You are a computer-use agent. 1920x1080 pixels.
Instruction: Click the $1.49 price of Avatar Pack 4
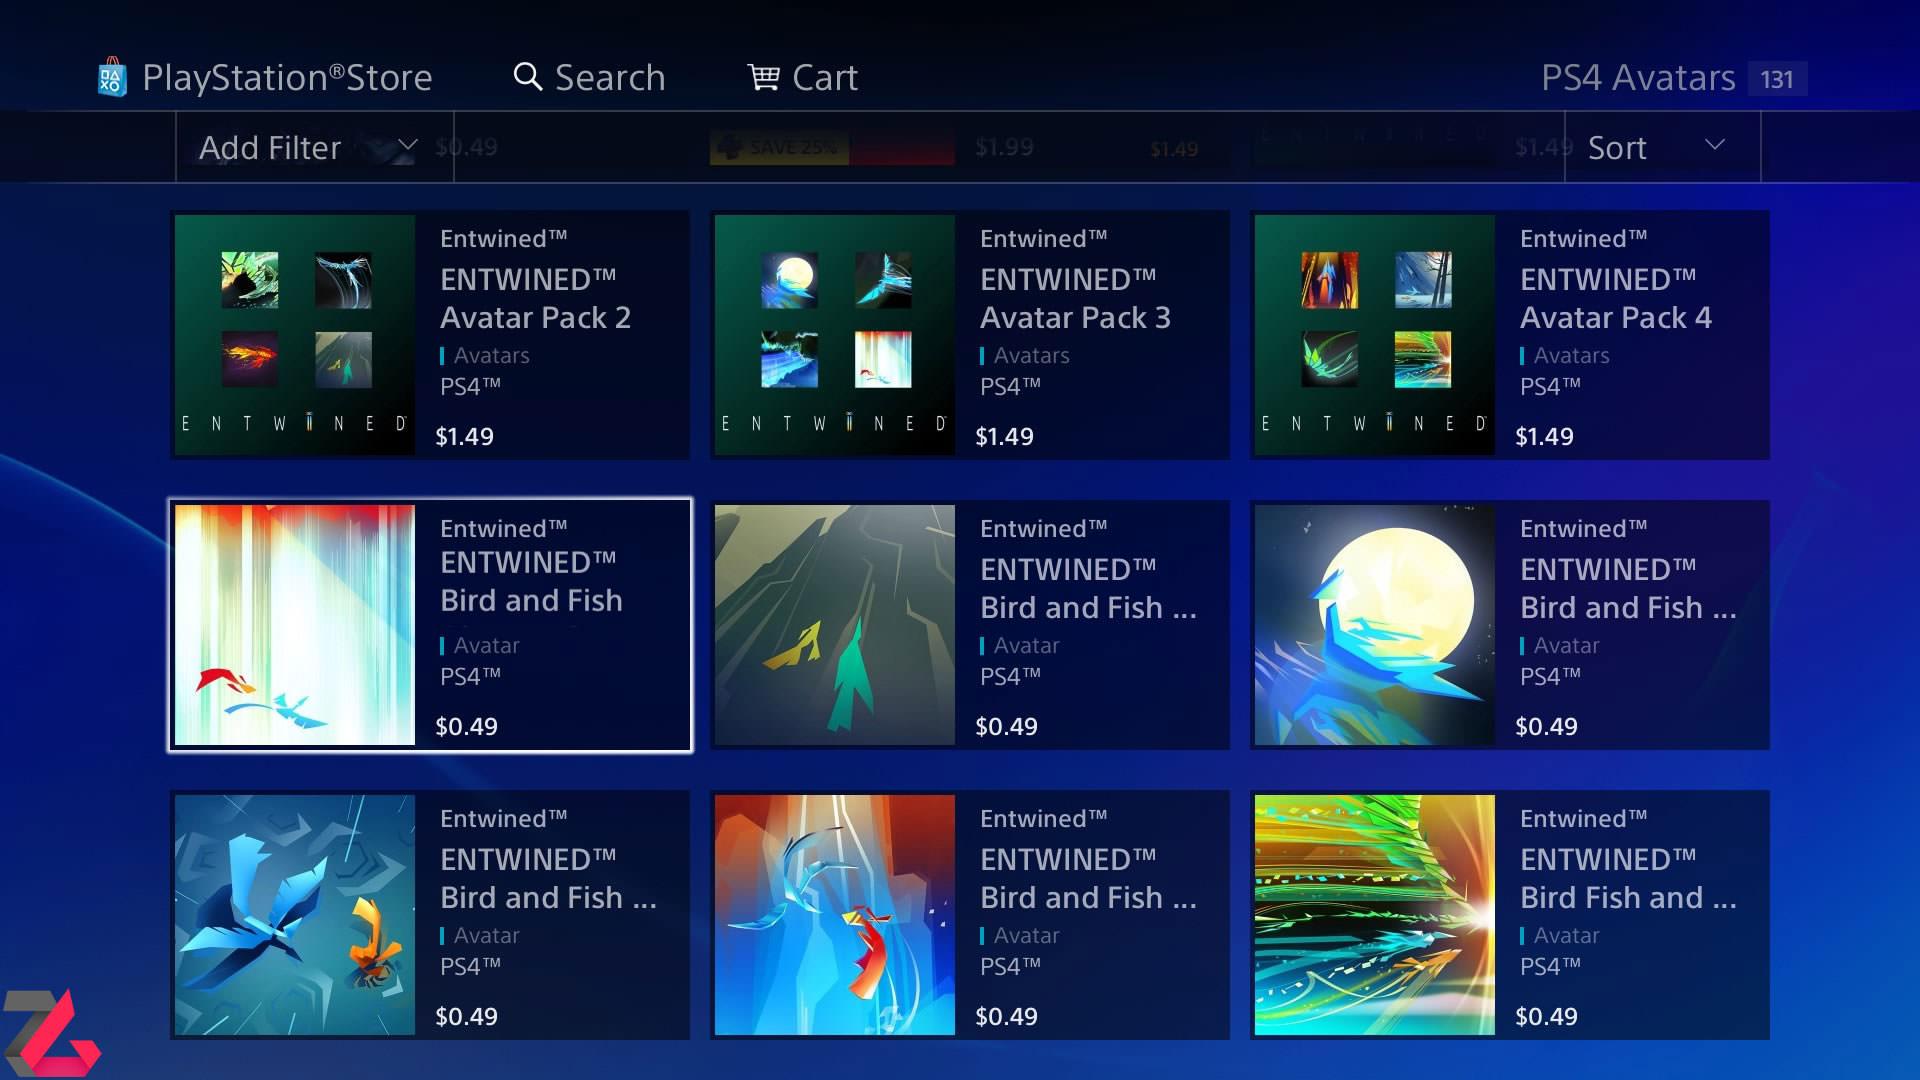[x=1545, y=436]
